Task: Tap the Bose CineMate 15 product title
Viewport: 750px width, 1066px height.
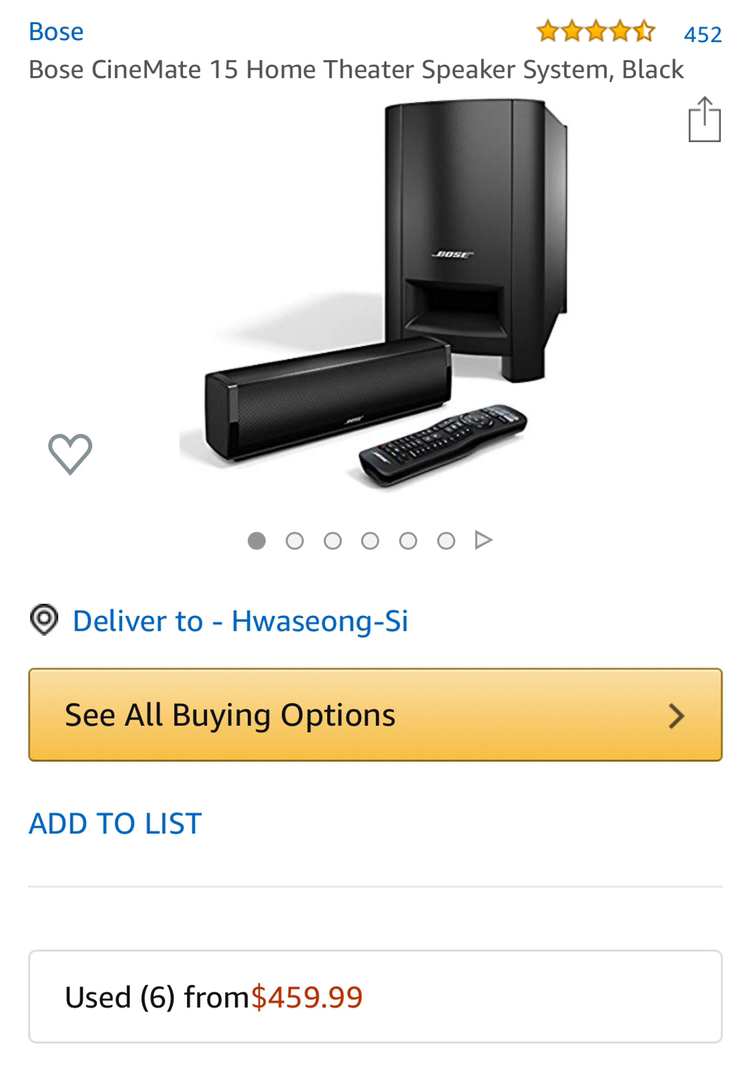Action: pos(356,70)
